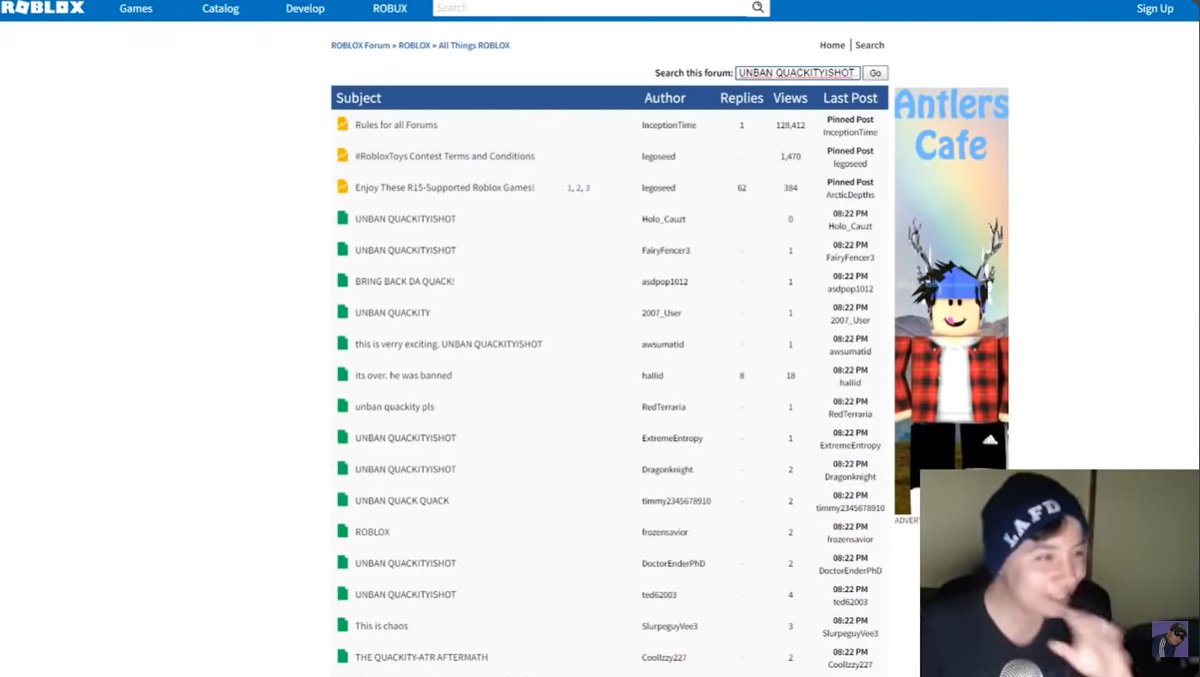Open the Rules for all Forums thread

click(396, 125)
